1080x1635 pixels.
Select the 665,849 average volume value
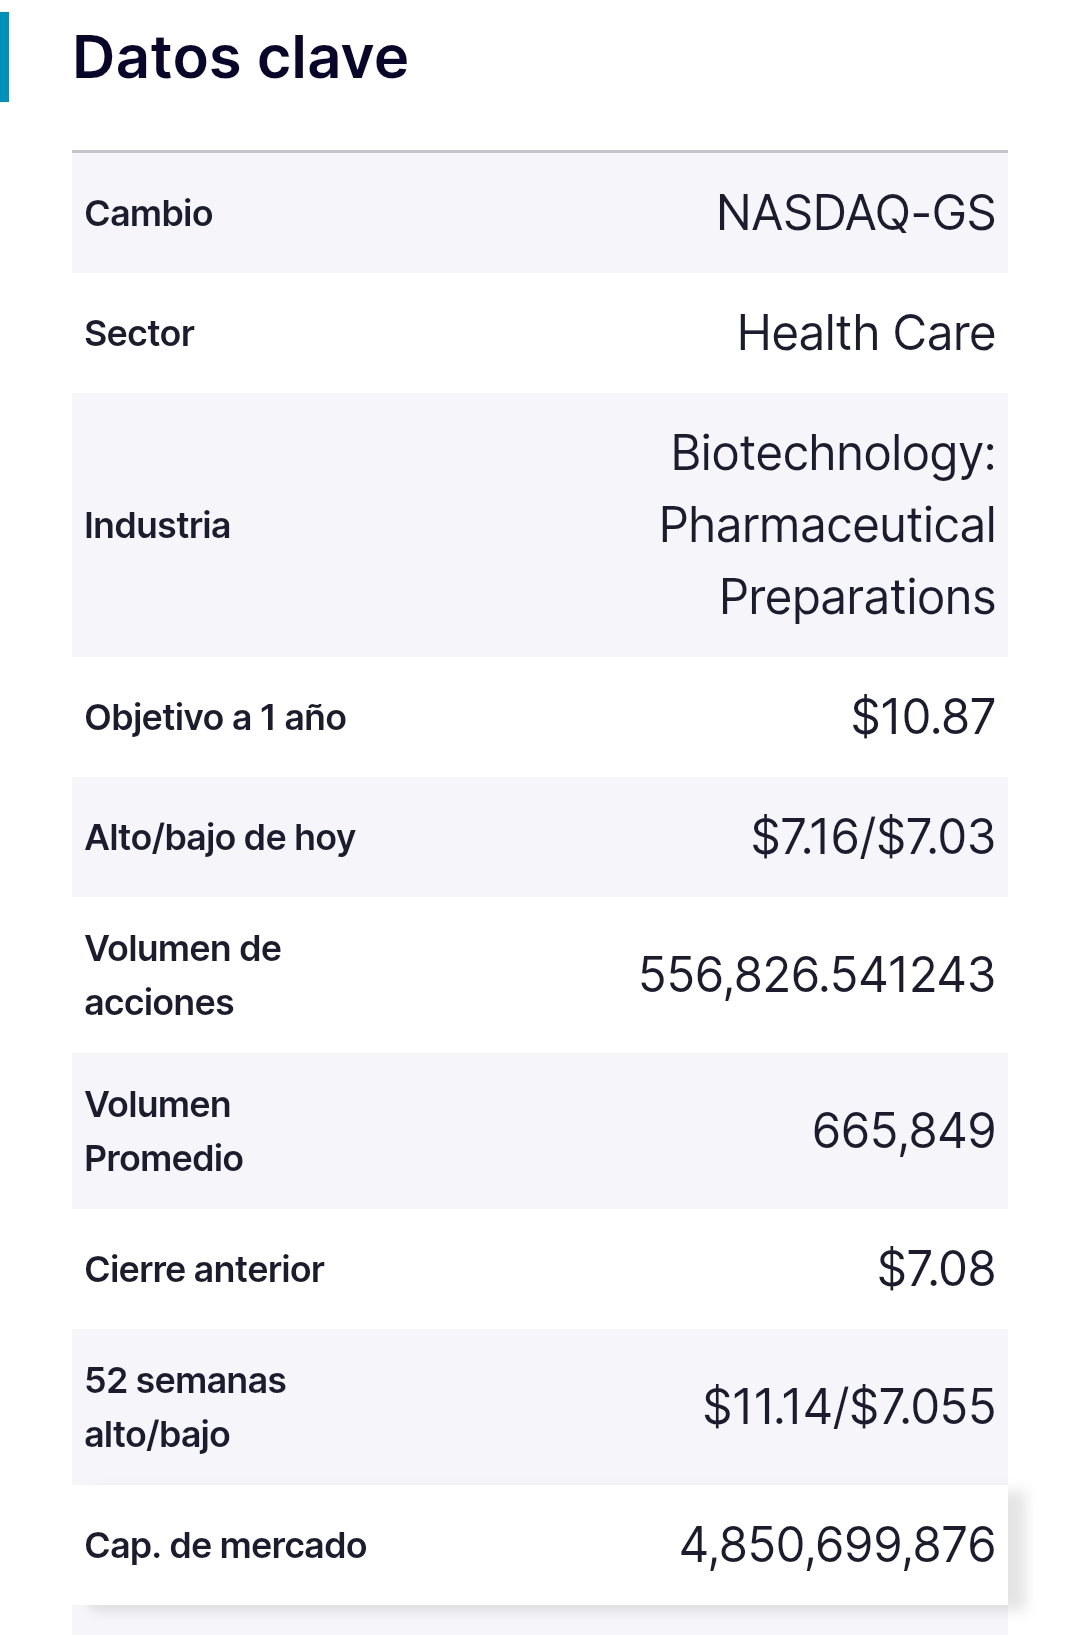point(904,1131)
